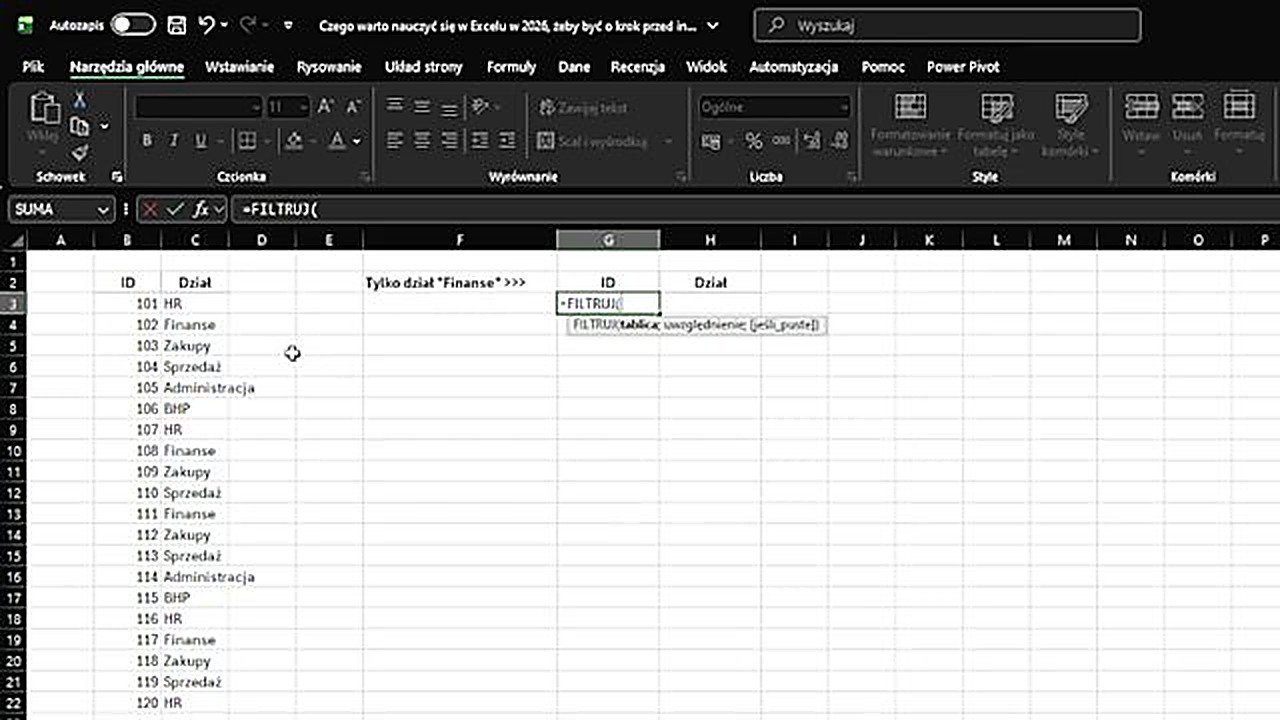This screenshot has height=720, width=1280.
Task: Click the fill color bucket swatch
Action: point(293,141)
